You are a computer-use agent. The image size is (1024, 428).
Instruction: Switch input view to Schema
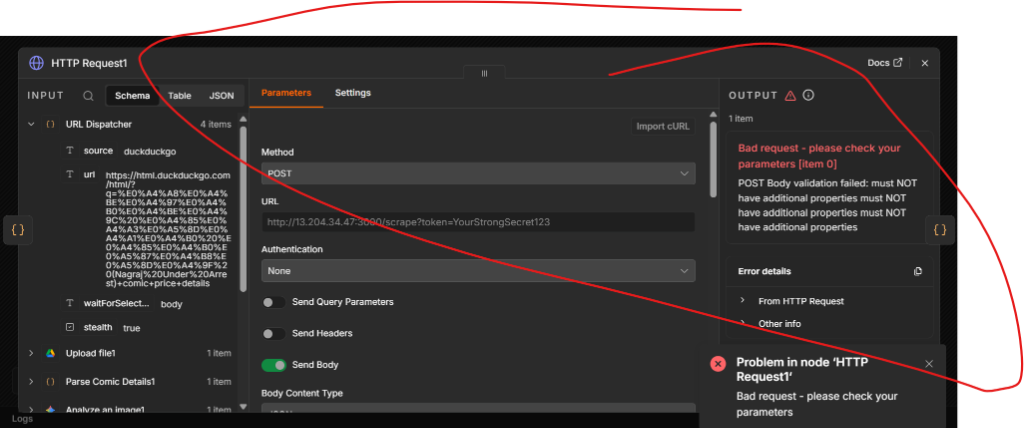pos(133,96)
